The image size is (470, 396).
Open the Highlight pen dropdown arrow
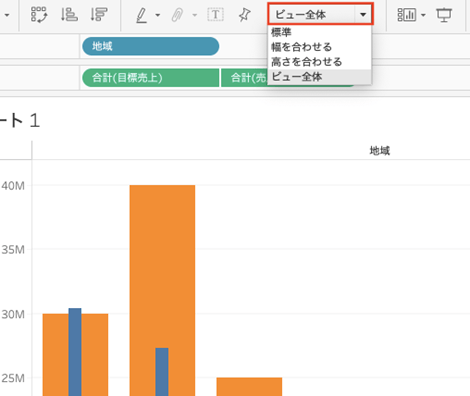point(158,15)
